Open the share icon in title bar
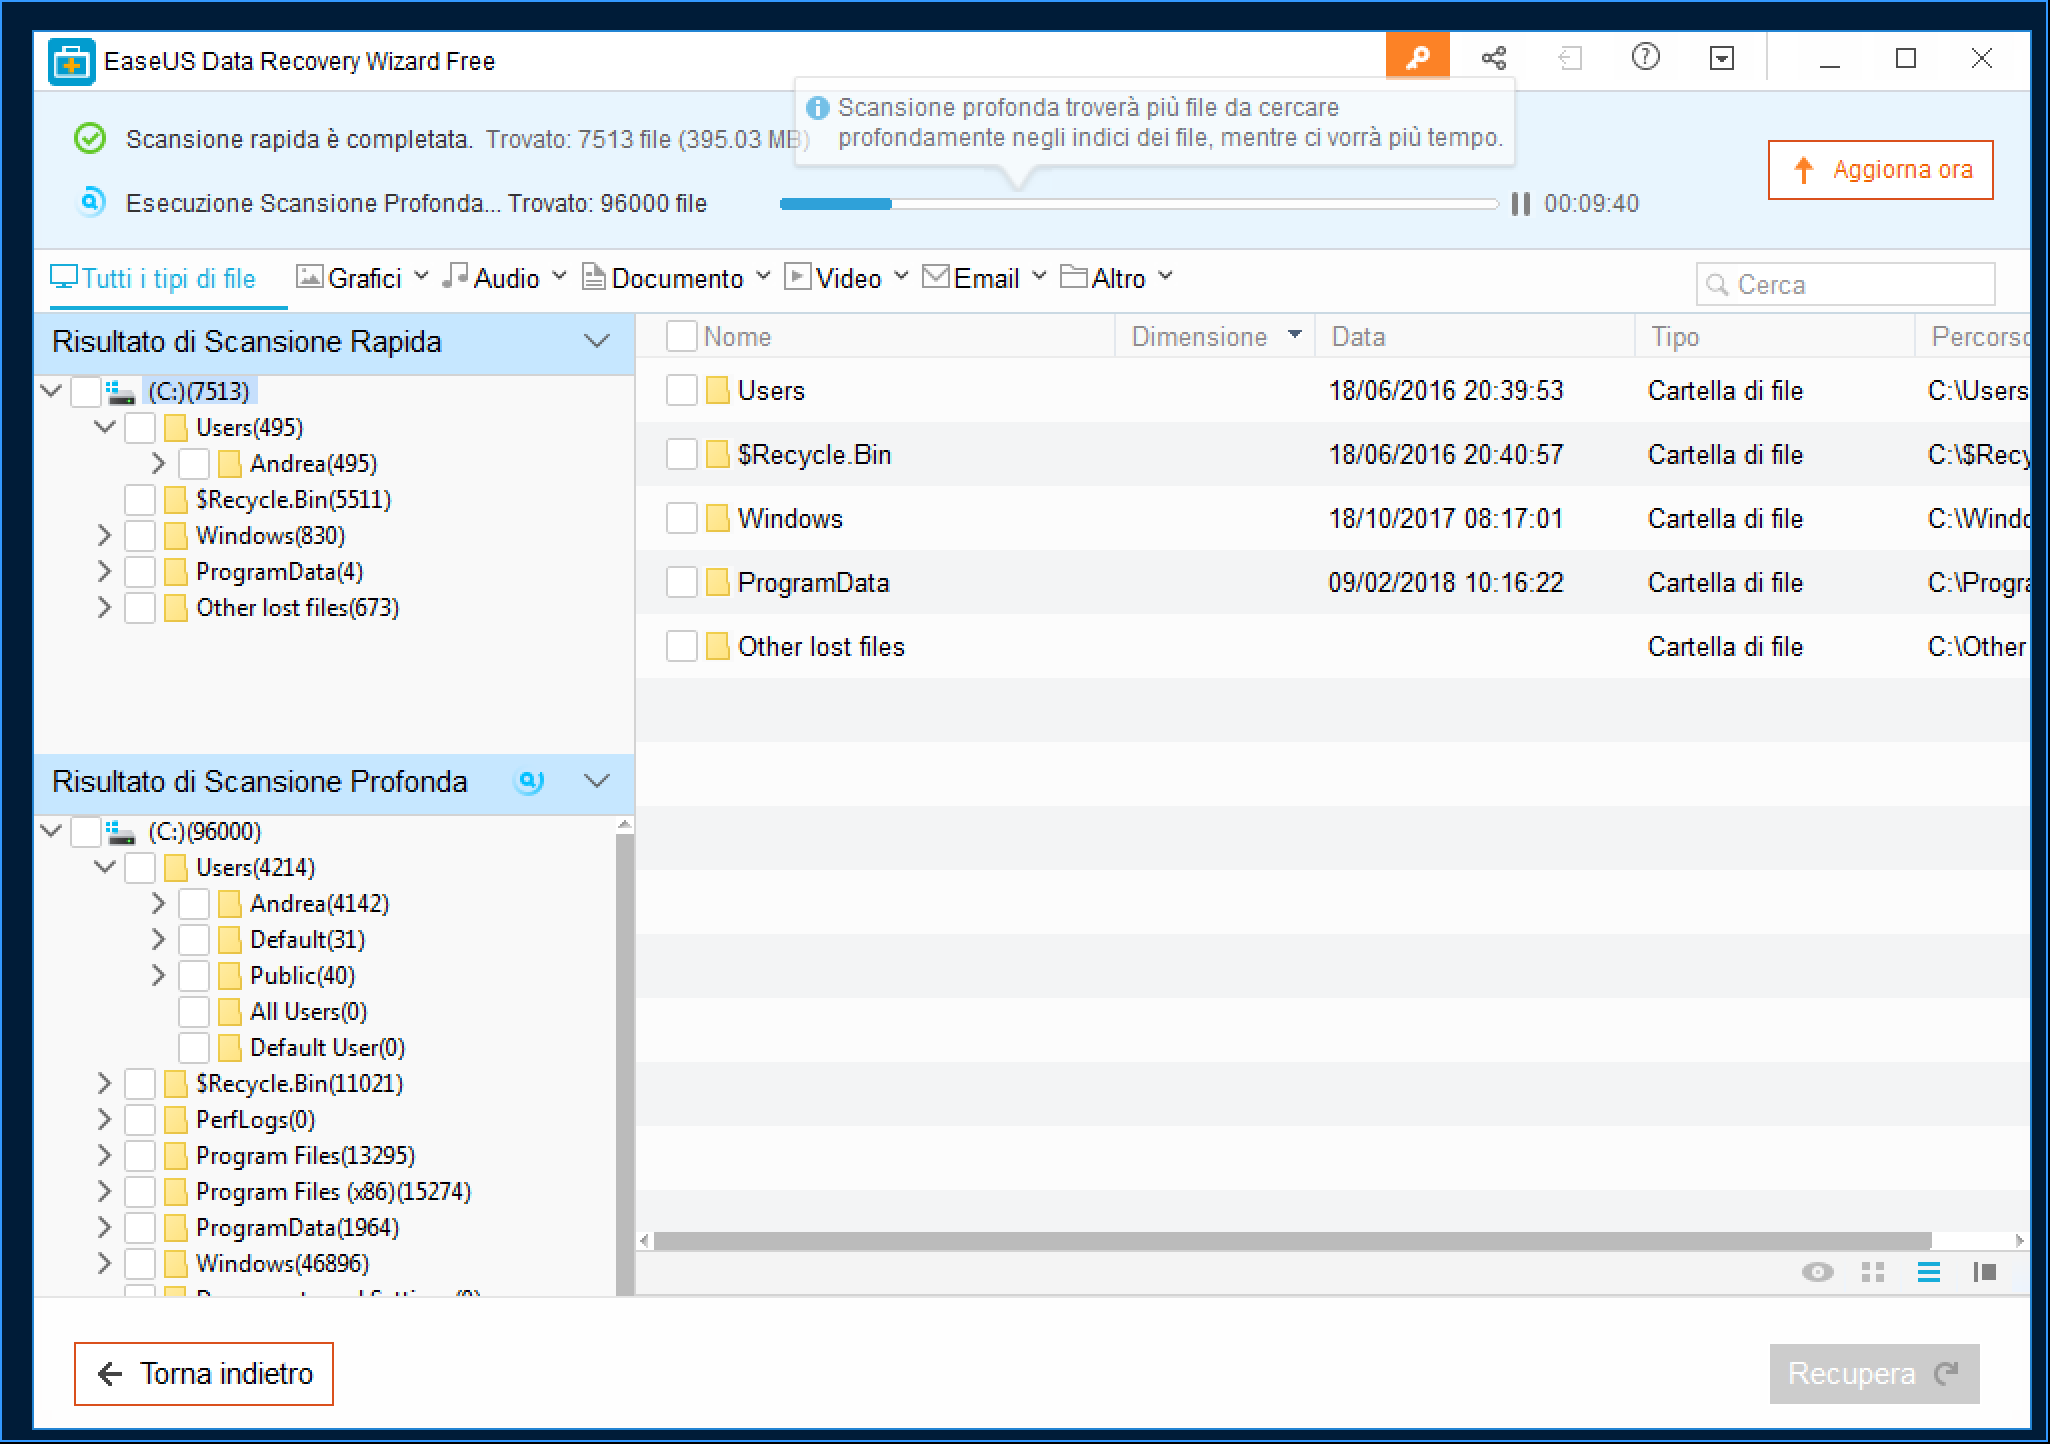2050x1444 pixels. pyautogui.click(x=1493, y=58)
